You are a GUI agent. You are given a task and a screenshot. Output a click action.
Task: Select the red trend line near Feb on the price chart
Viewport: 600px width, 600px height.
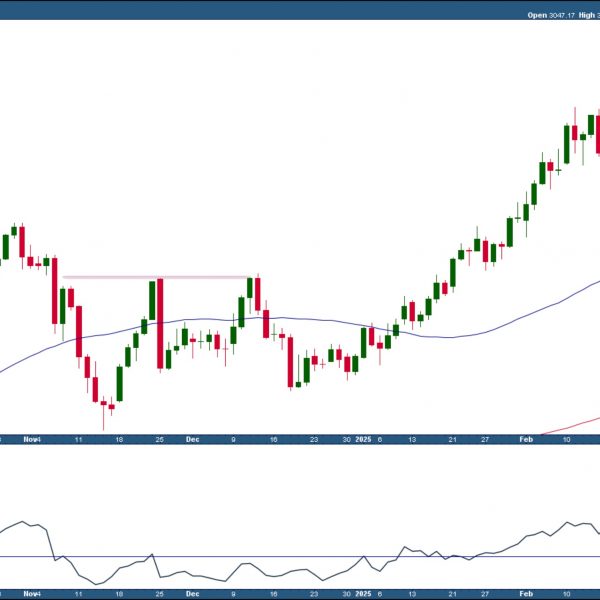point(570,426)
